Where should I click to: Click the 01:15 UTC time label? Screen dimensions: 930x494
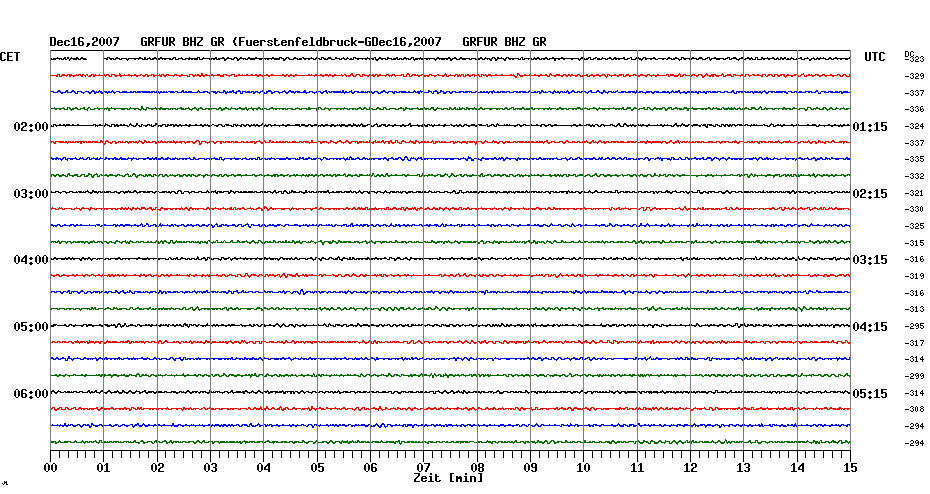point(870,127)
